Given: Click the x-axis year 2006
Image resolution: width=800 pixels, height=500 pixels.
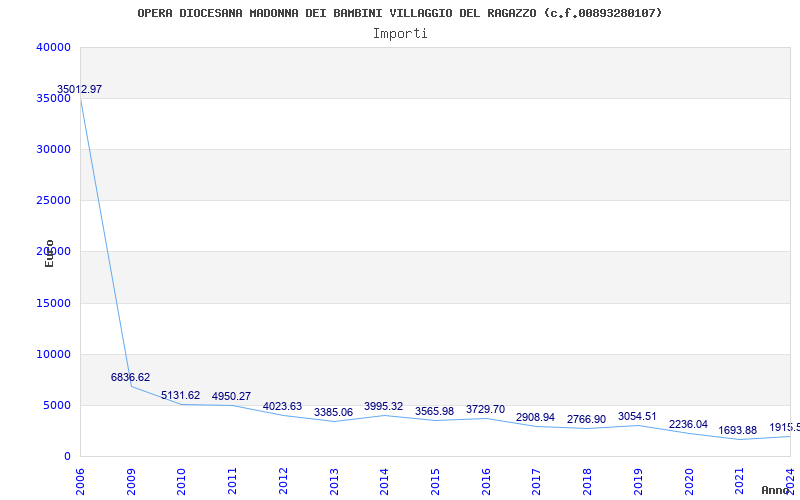Looking at the screenshot, I should [80, 482].
